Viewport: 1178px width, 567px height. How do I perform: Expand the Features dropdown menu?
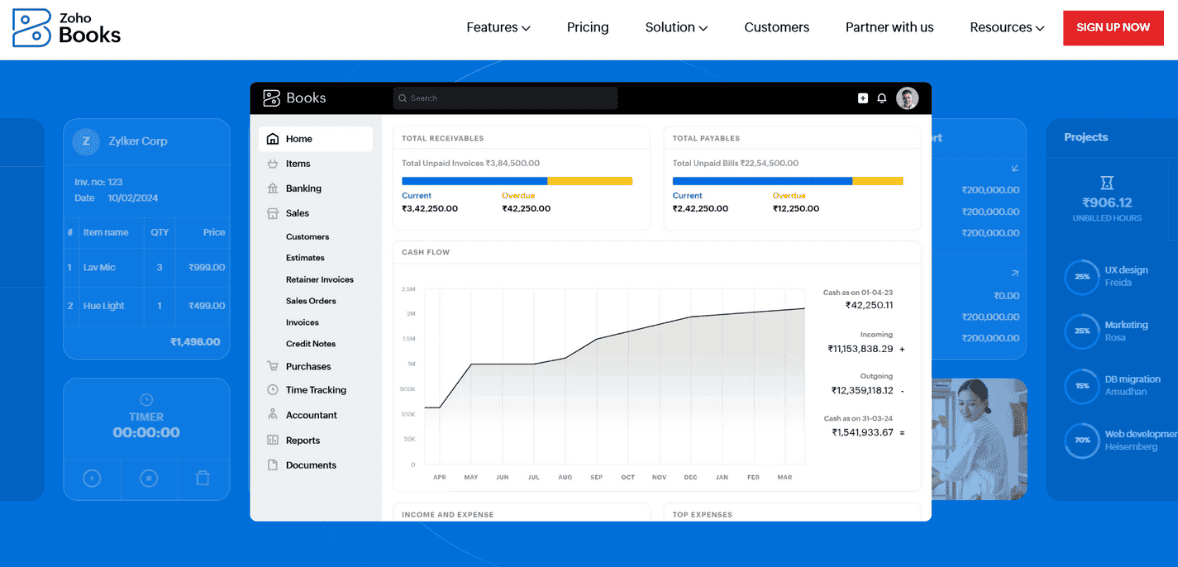point(498,28)
